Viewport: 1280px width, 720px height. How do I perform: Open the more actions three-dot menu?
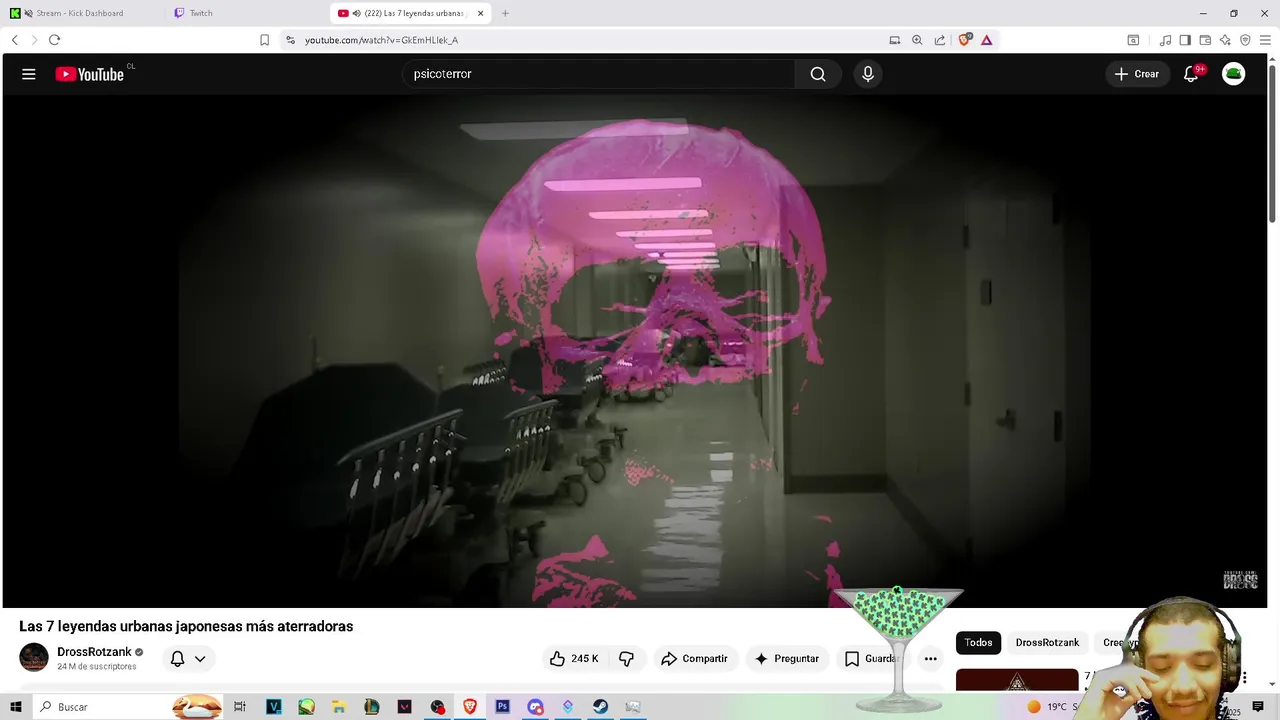coord(931,659)
